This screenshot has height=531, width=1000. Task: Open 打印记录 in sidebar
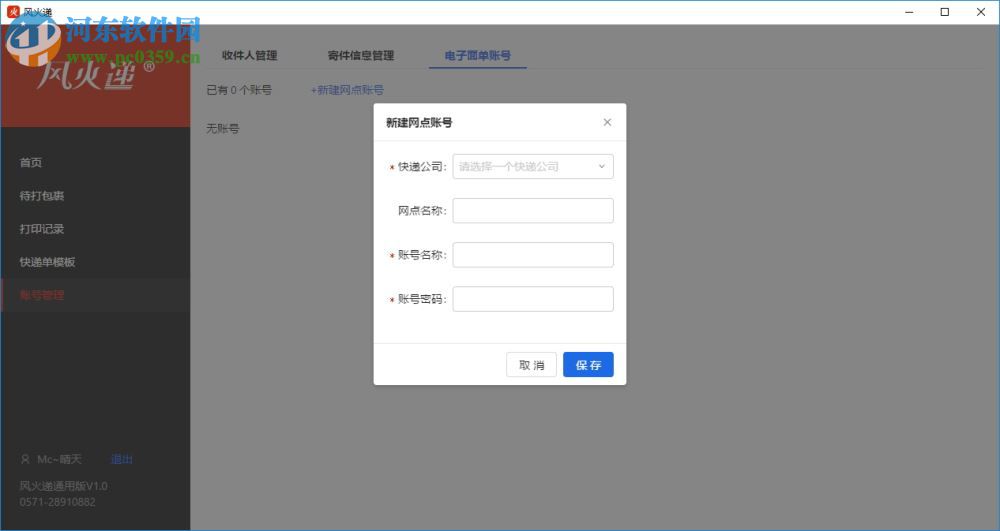coord(41,229)
